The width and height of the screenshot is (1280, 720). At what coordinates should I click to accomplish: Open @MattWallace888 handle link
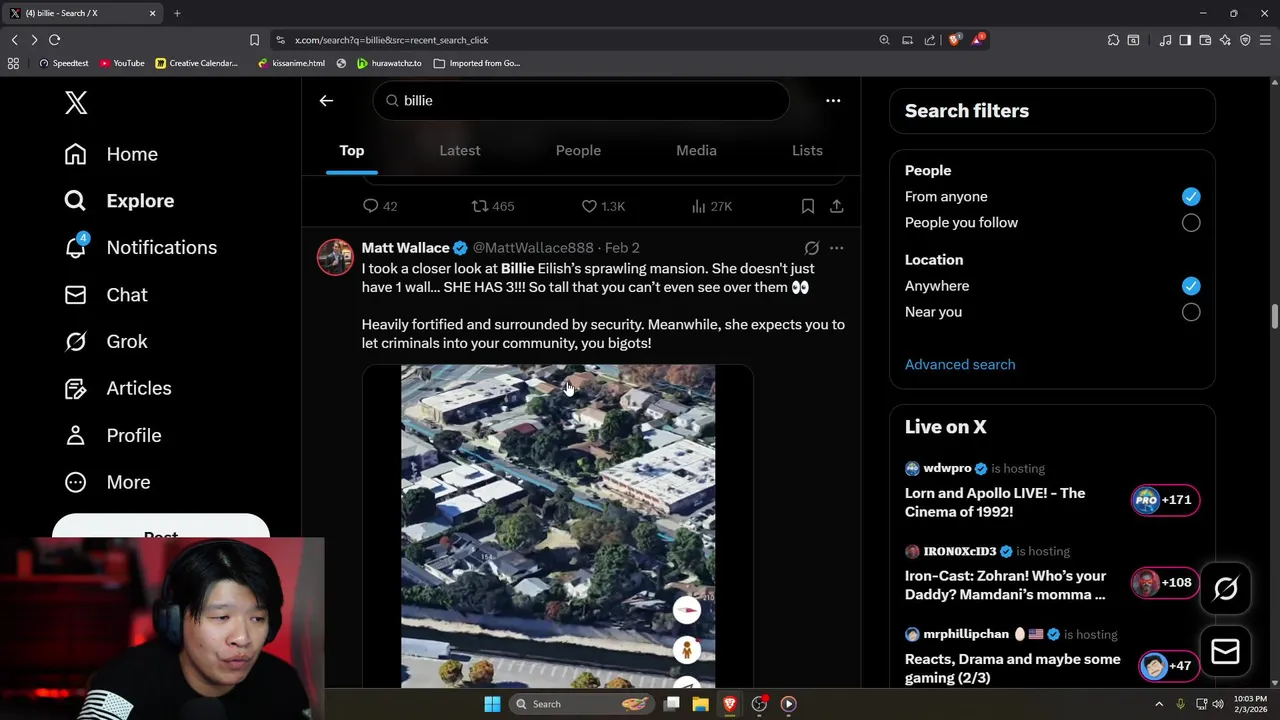[533, 248]
